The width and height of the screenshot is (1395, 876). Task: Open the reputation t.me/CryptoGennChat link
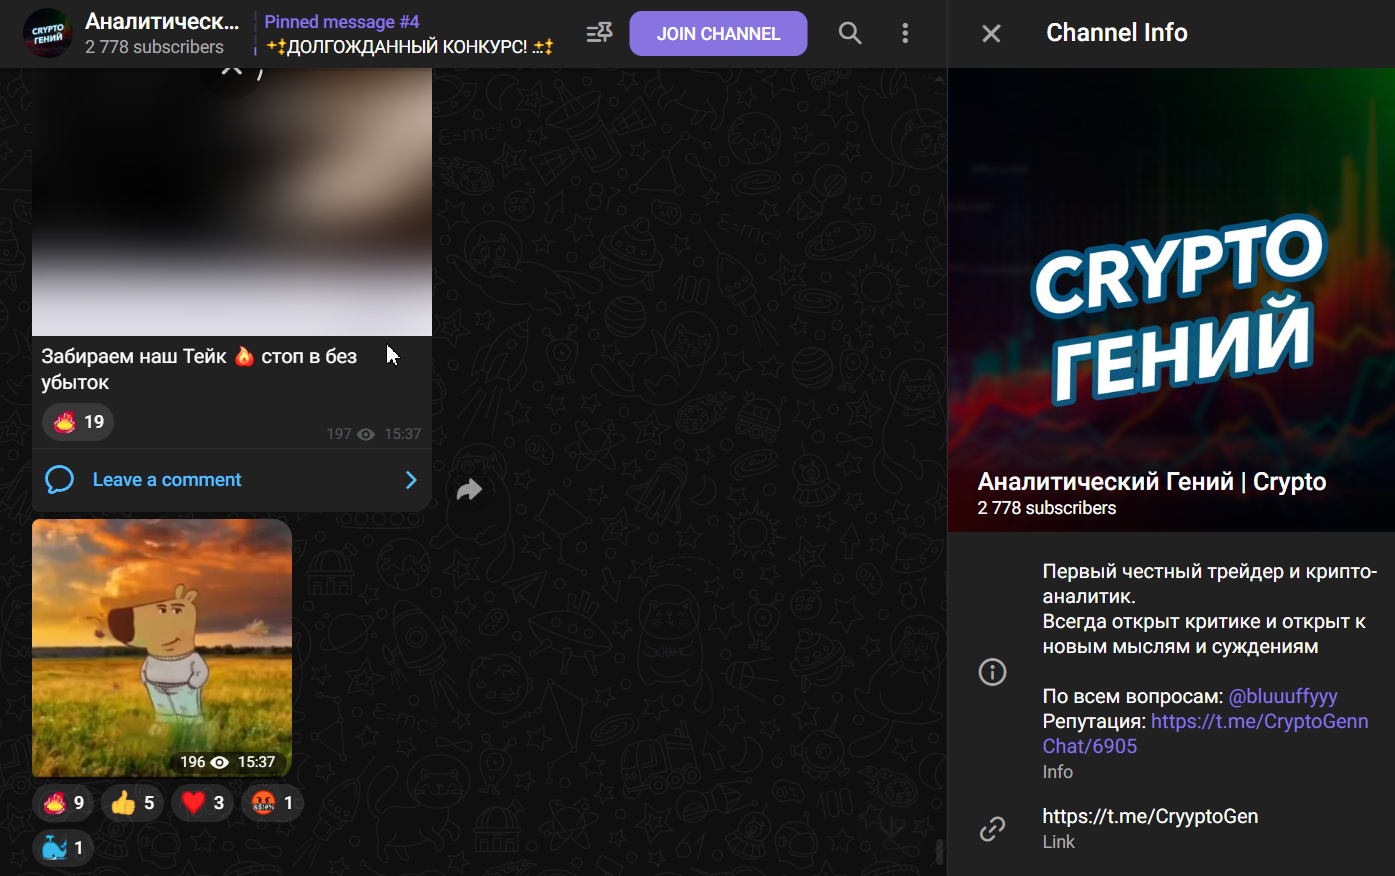pyautogui.click(x=1206, y=734)
